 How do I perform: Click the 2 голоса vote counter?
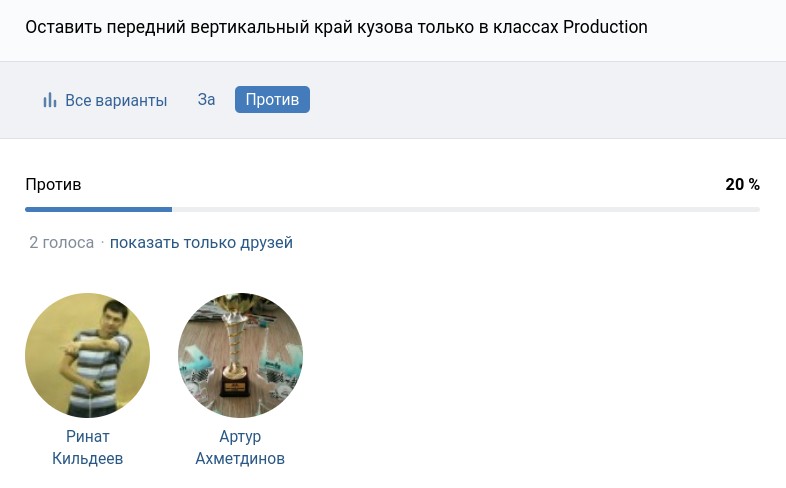(61, 242)
